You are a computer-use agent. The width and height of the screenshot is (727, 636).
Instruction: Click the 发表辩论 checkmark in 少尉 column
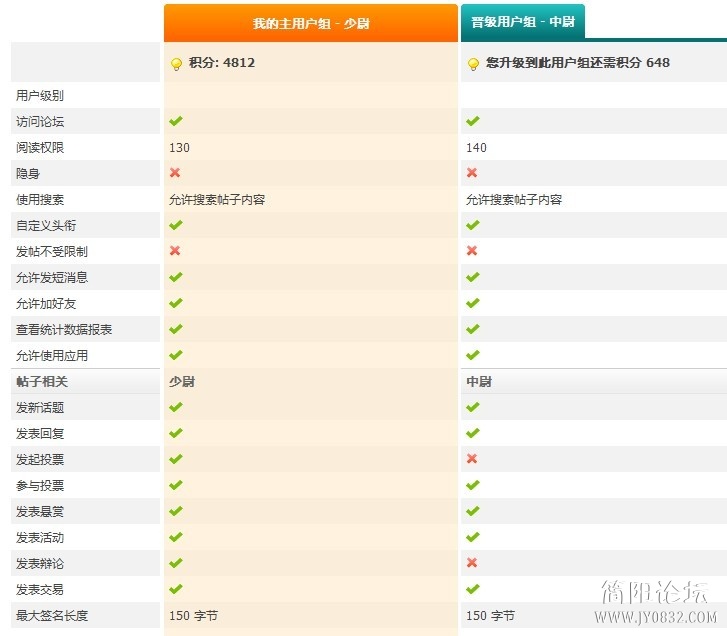click(x=176, y=563)
